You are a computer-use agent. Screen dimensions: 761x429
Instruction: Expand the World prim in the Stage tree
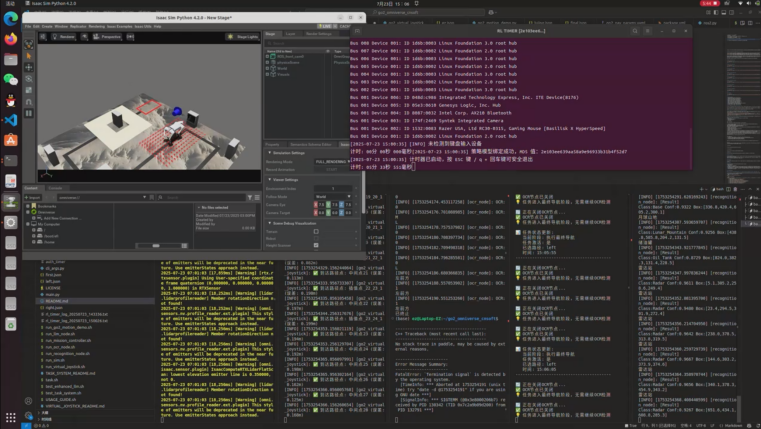[267, 68]
